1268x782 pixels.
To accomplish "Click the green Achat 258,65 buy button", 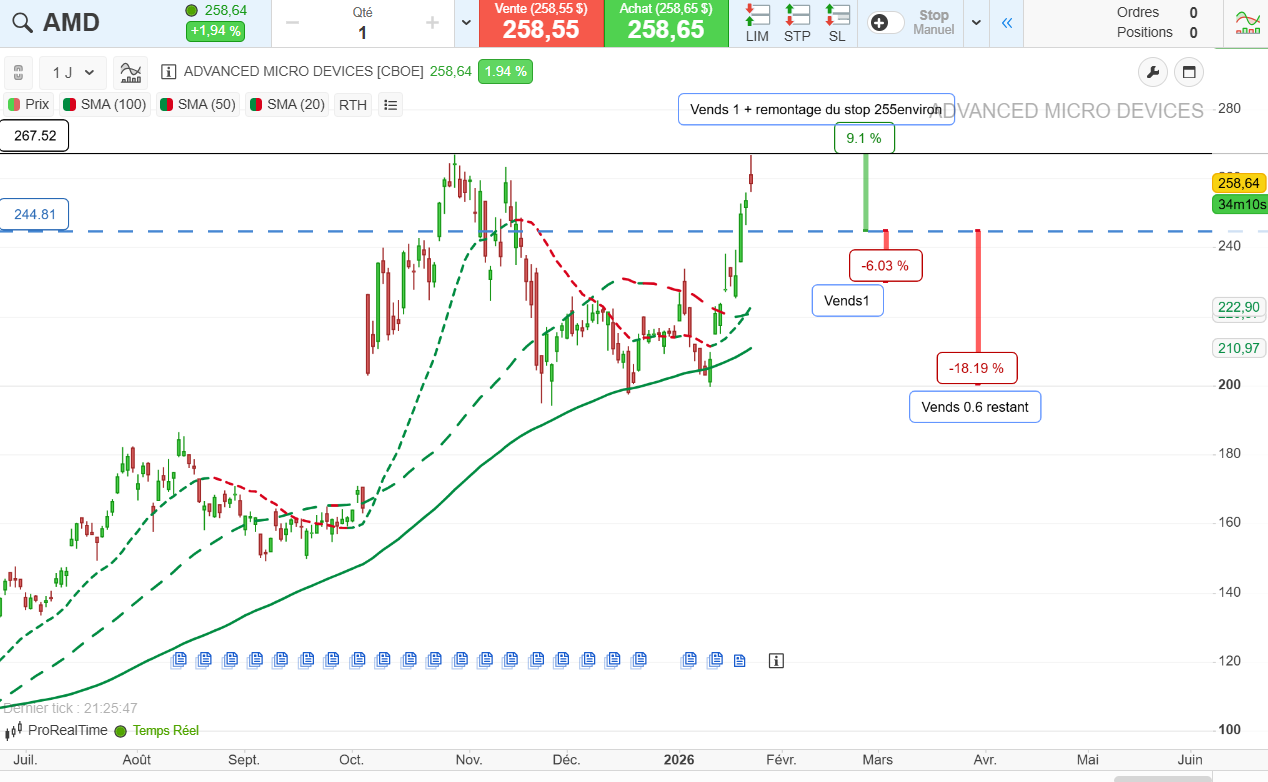I will coord(666,23).
